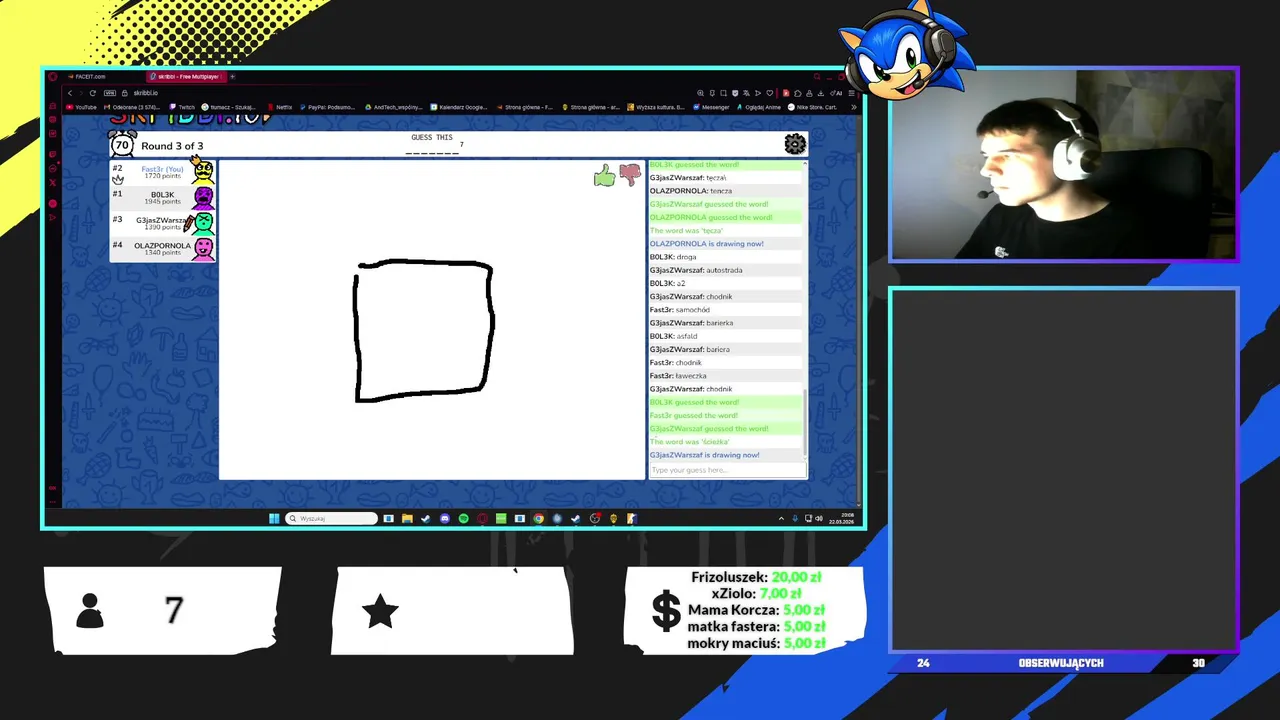Open Discord from the taskbar
The height and width of the screenshot is (720, 1280).
coord(445,518)
